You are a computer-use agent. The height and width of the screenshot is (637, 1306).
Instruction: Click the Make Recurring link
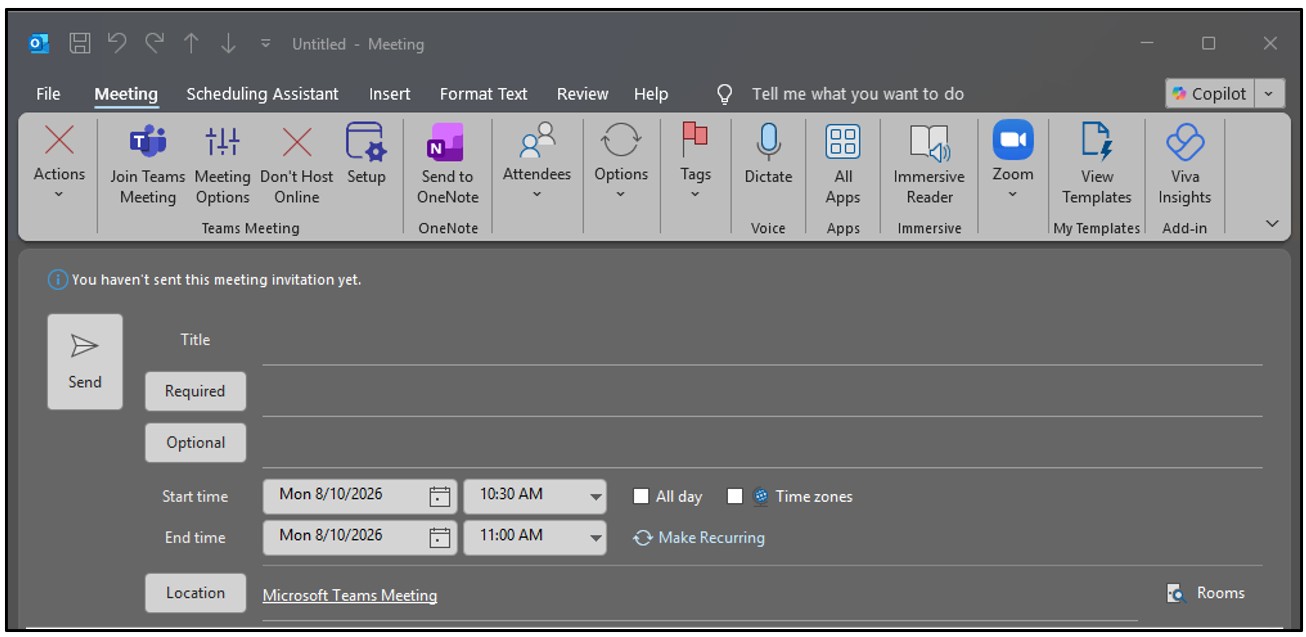pyautogui.click(x=699, y=538)
